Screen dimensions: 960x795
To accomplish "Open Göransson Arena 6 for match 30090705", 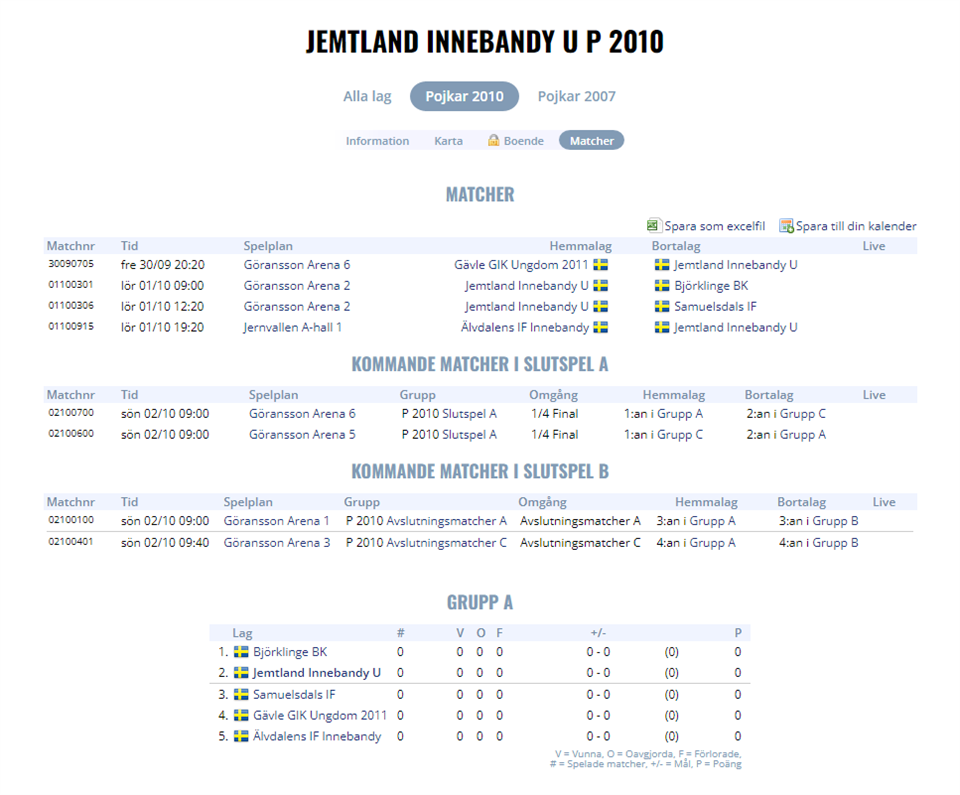I will [297, 265].
